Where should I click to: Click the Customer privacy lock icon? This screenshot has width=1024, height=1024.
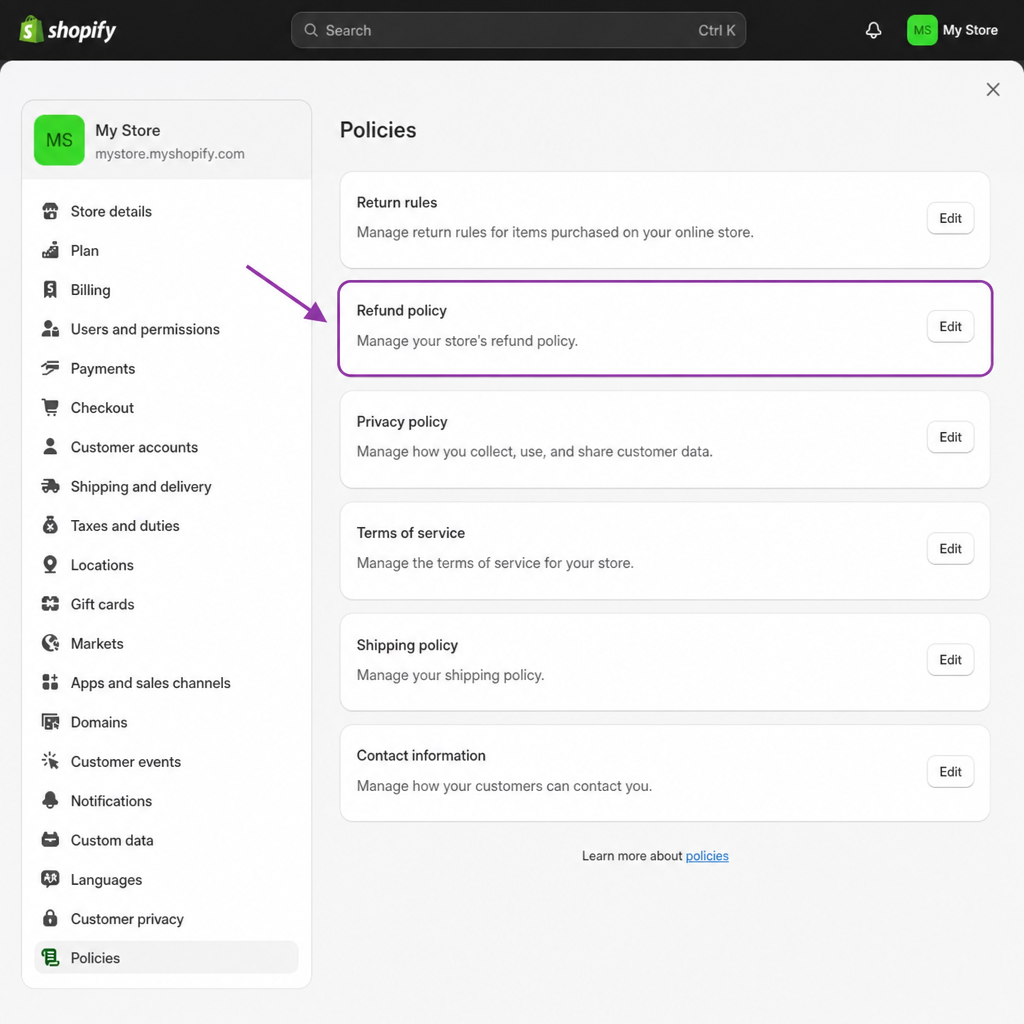(x=50, y=918)
